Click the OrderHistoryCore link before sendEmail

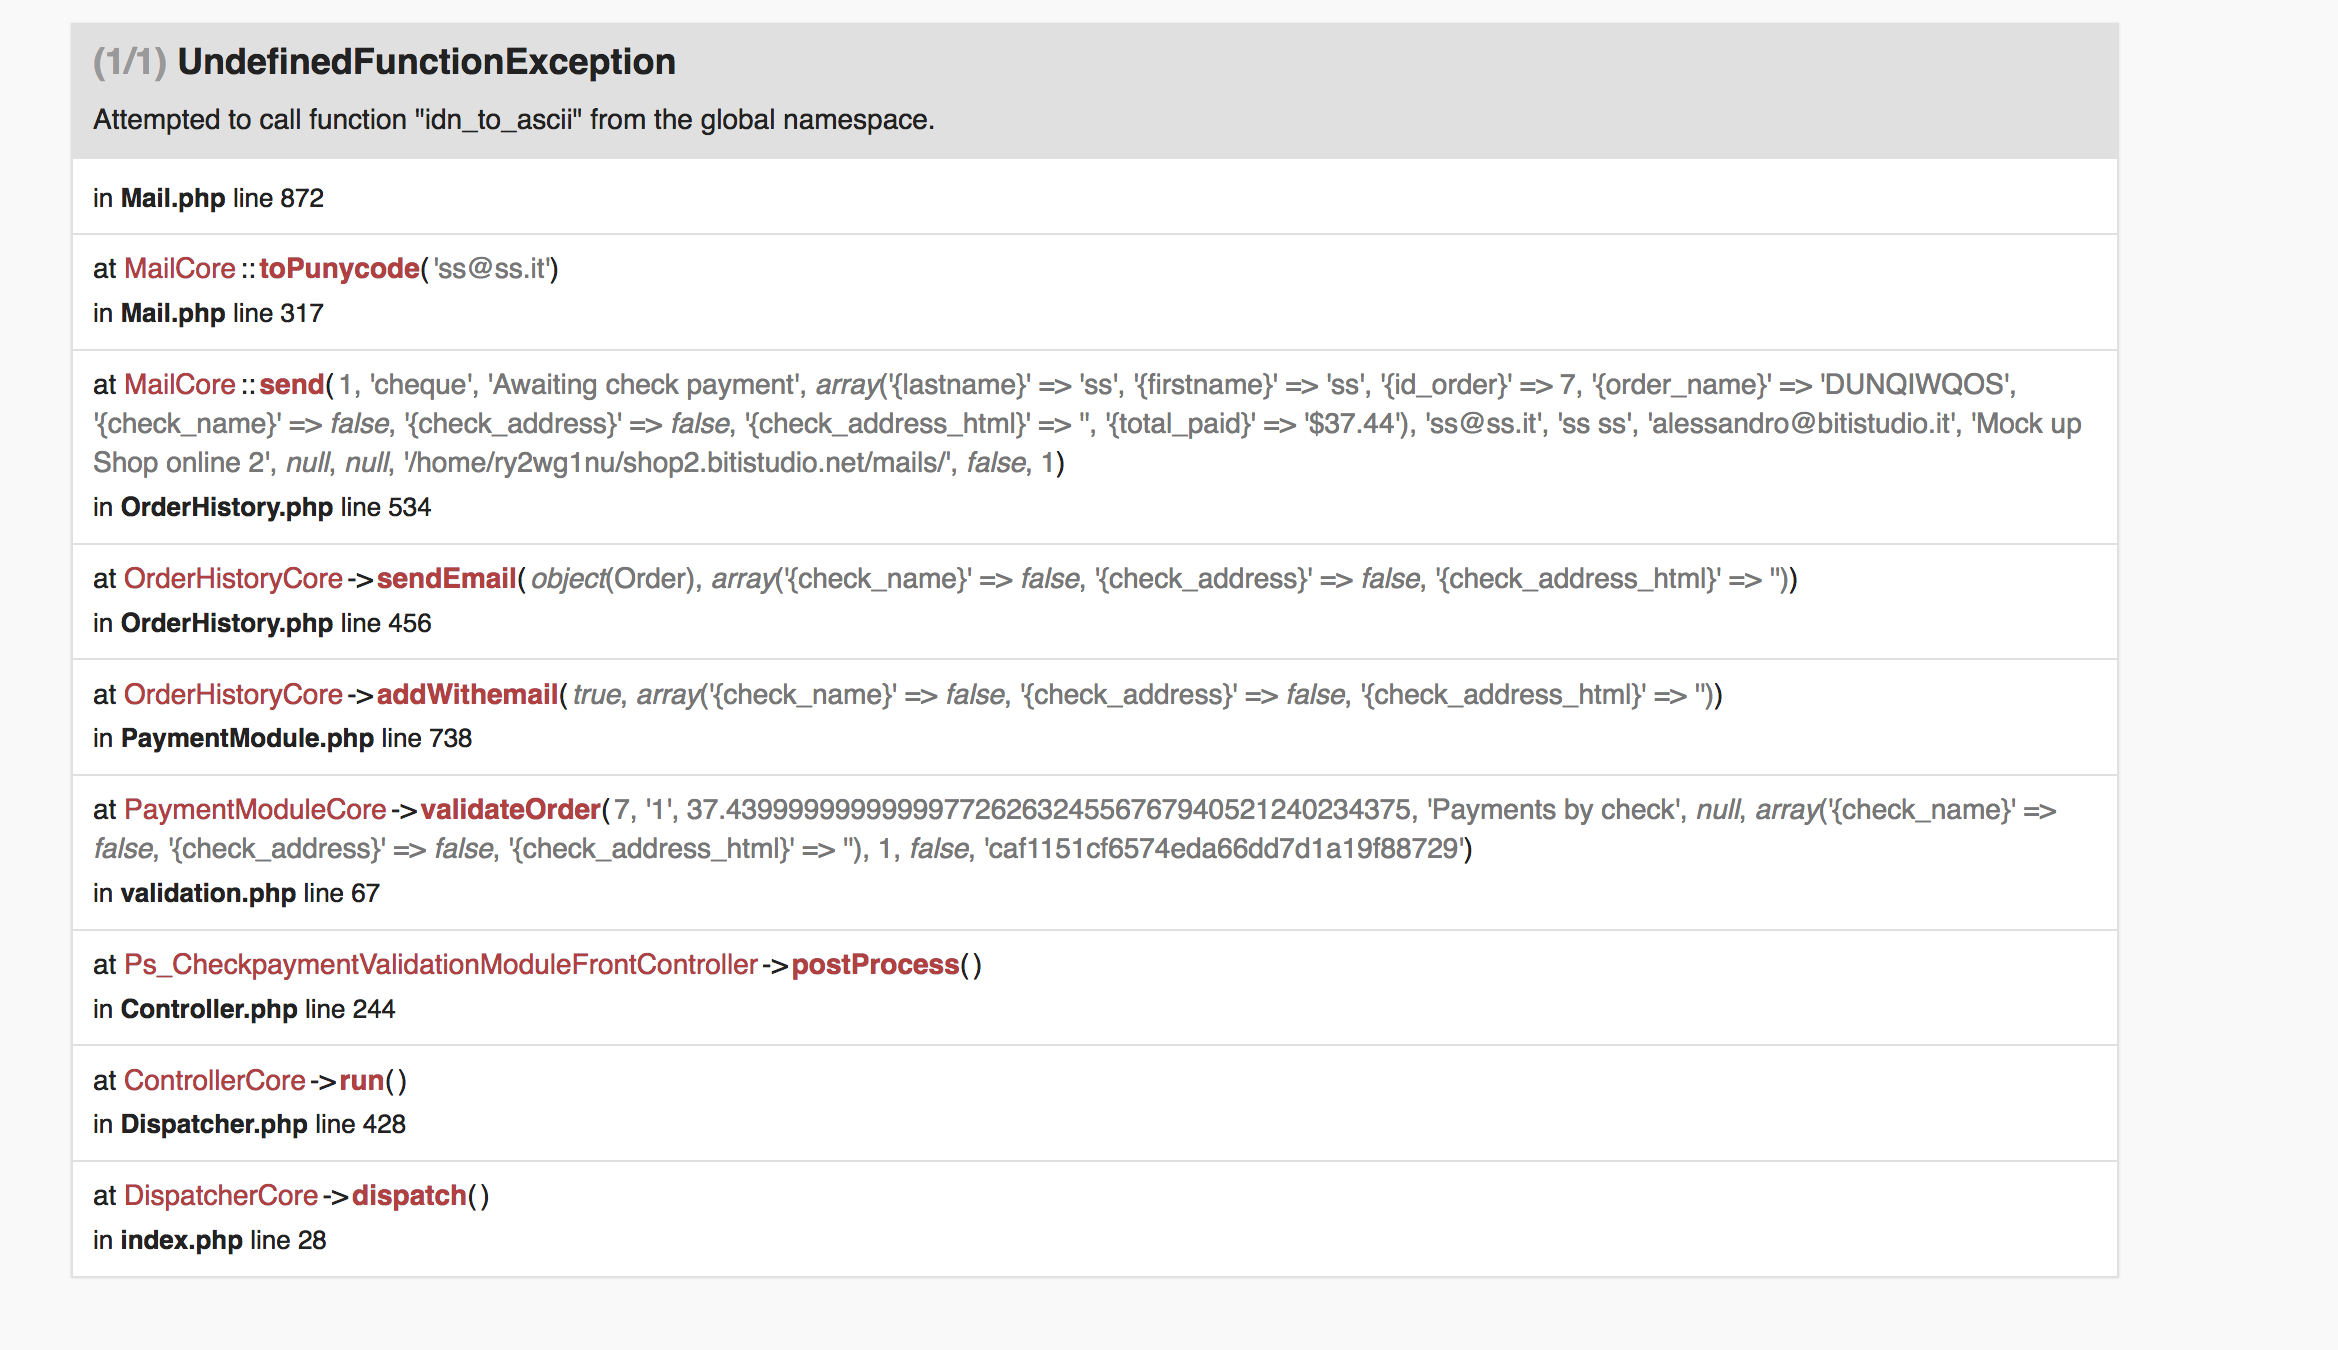233,579
